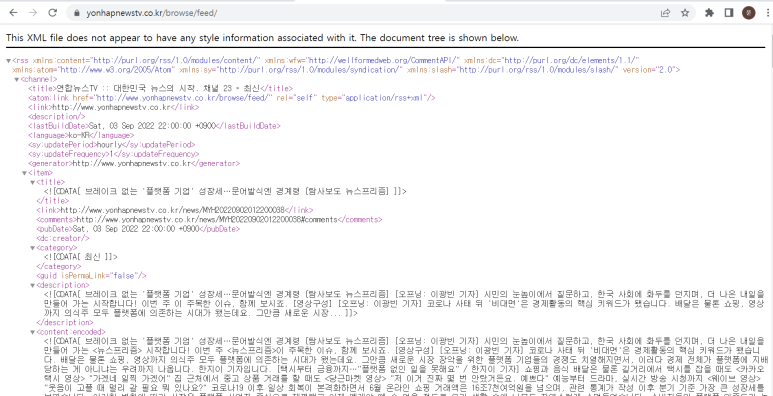Click the empty channel description element
Screen dimensions: 773x396
point(57,117)
